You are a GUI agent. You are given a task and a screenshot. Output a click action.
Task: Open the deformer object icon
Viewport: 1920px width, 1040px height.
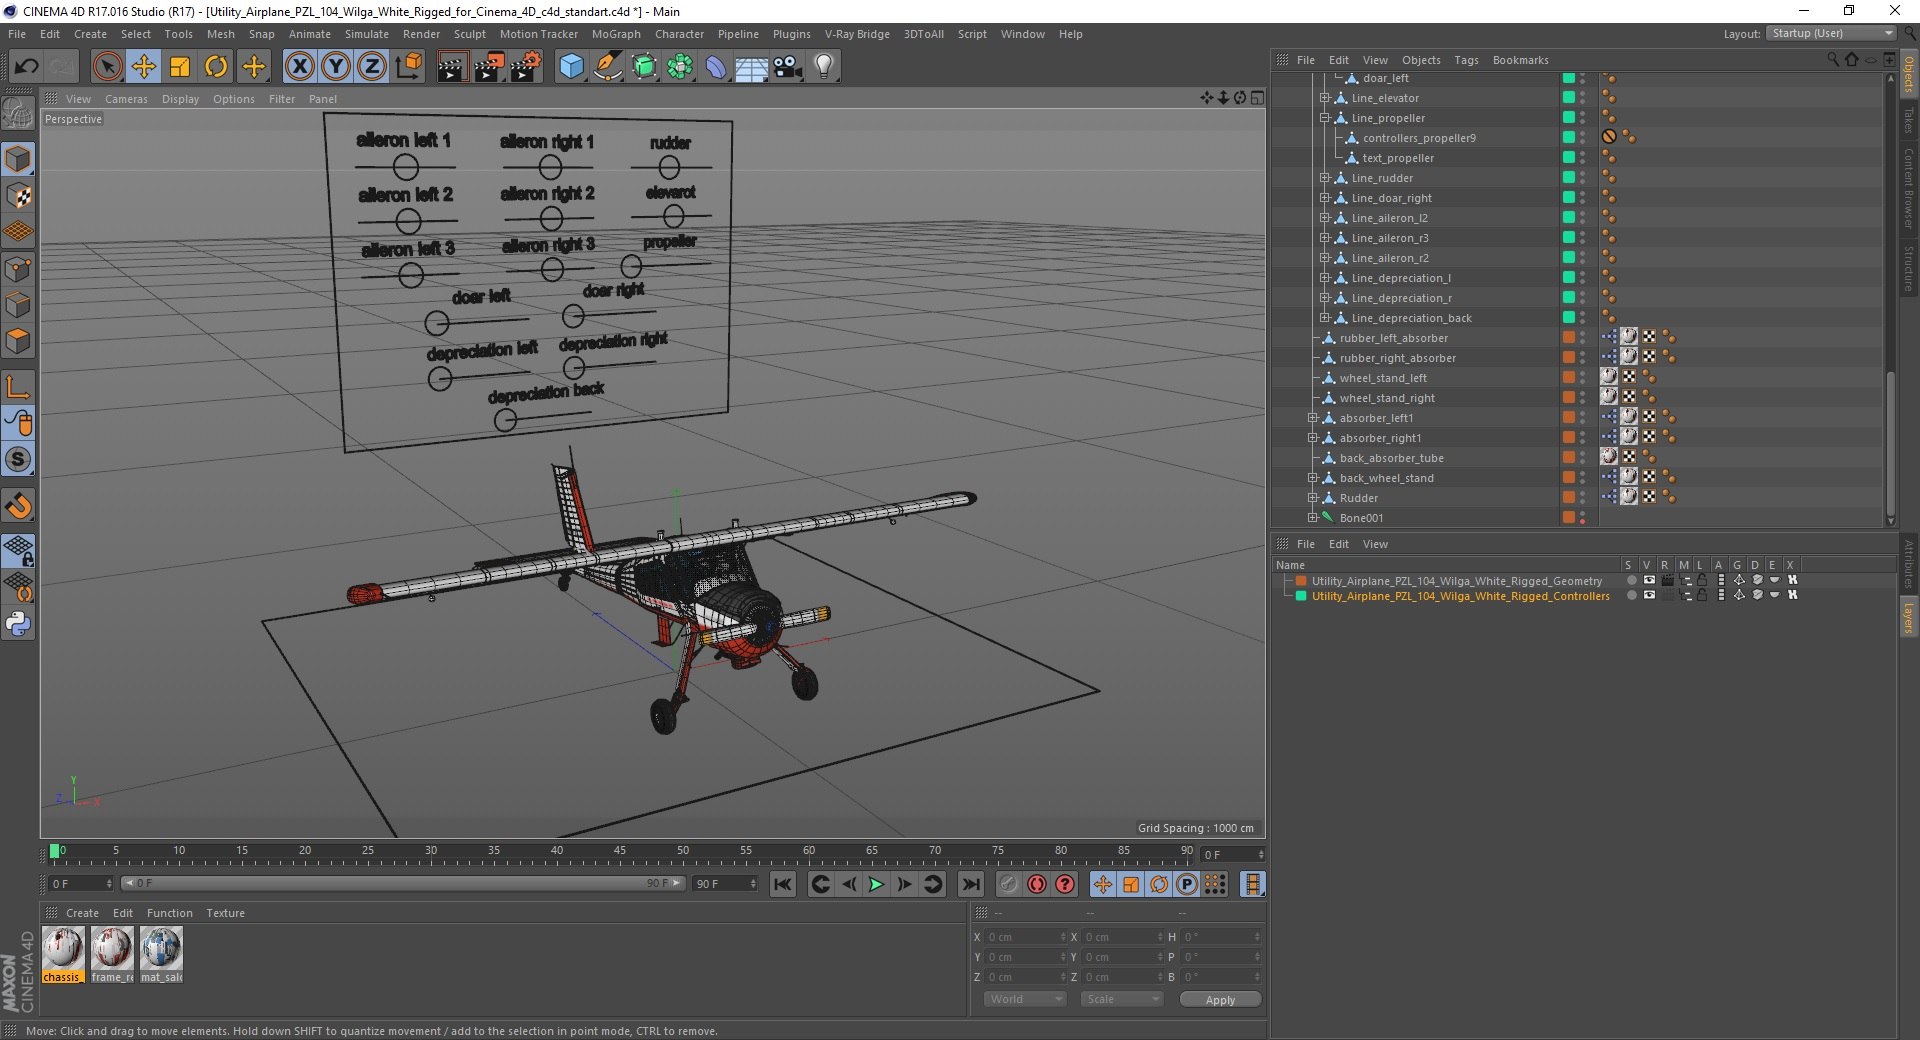click(716, 67)
